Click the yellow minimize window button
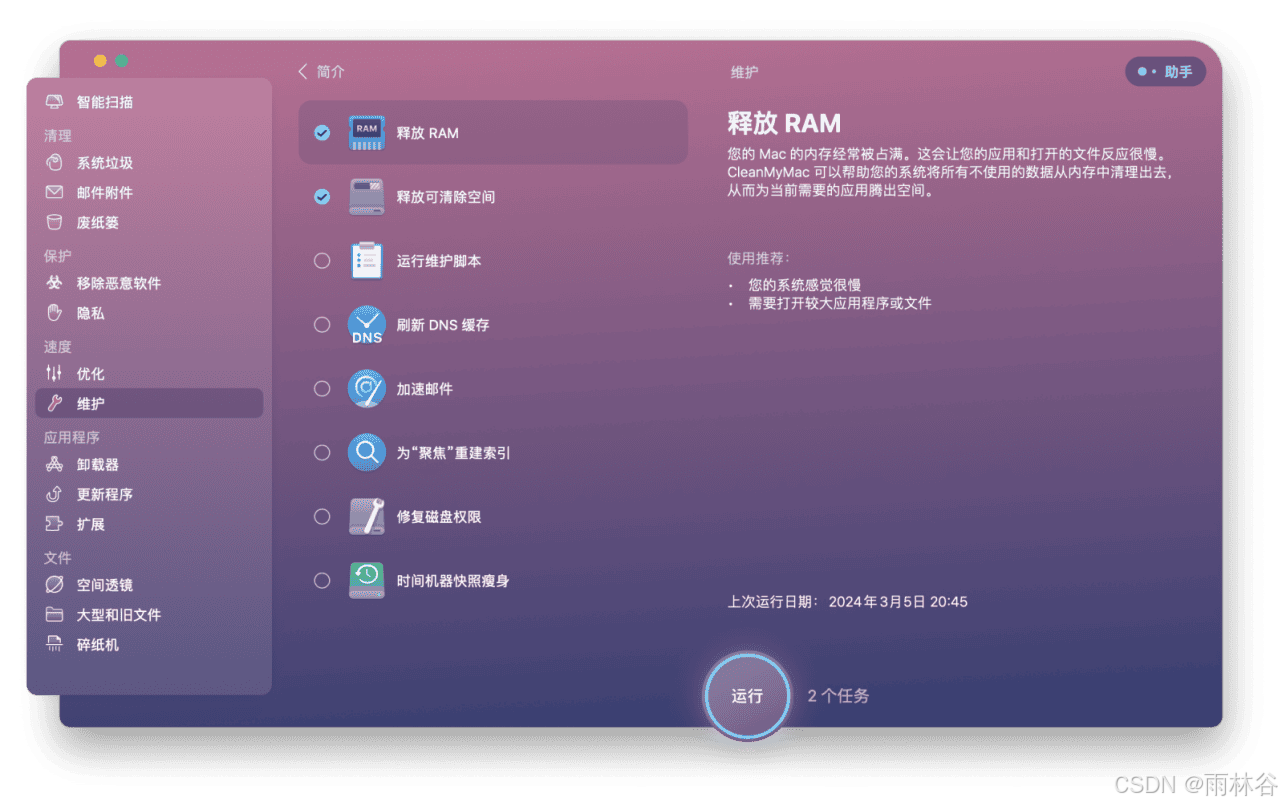This screenshot has height=806, width=1282. [100, 61]
